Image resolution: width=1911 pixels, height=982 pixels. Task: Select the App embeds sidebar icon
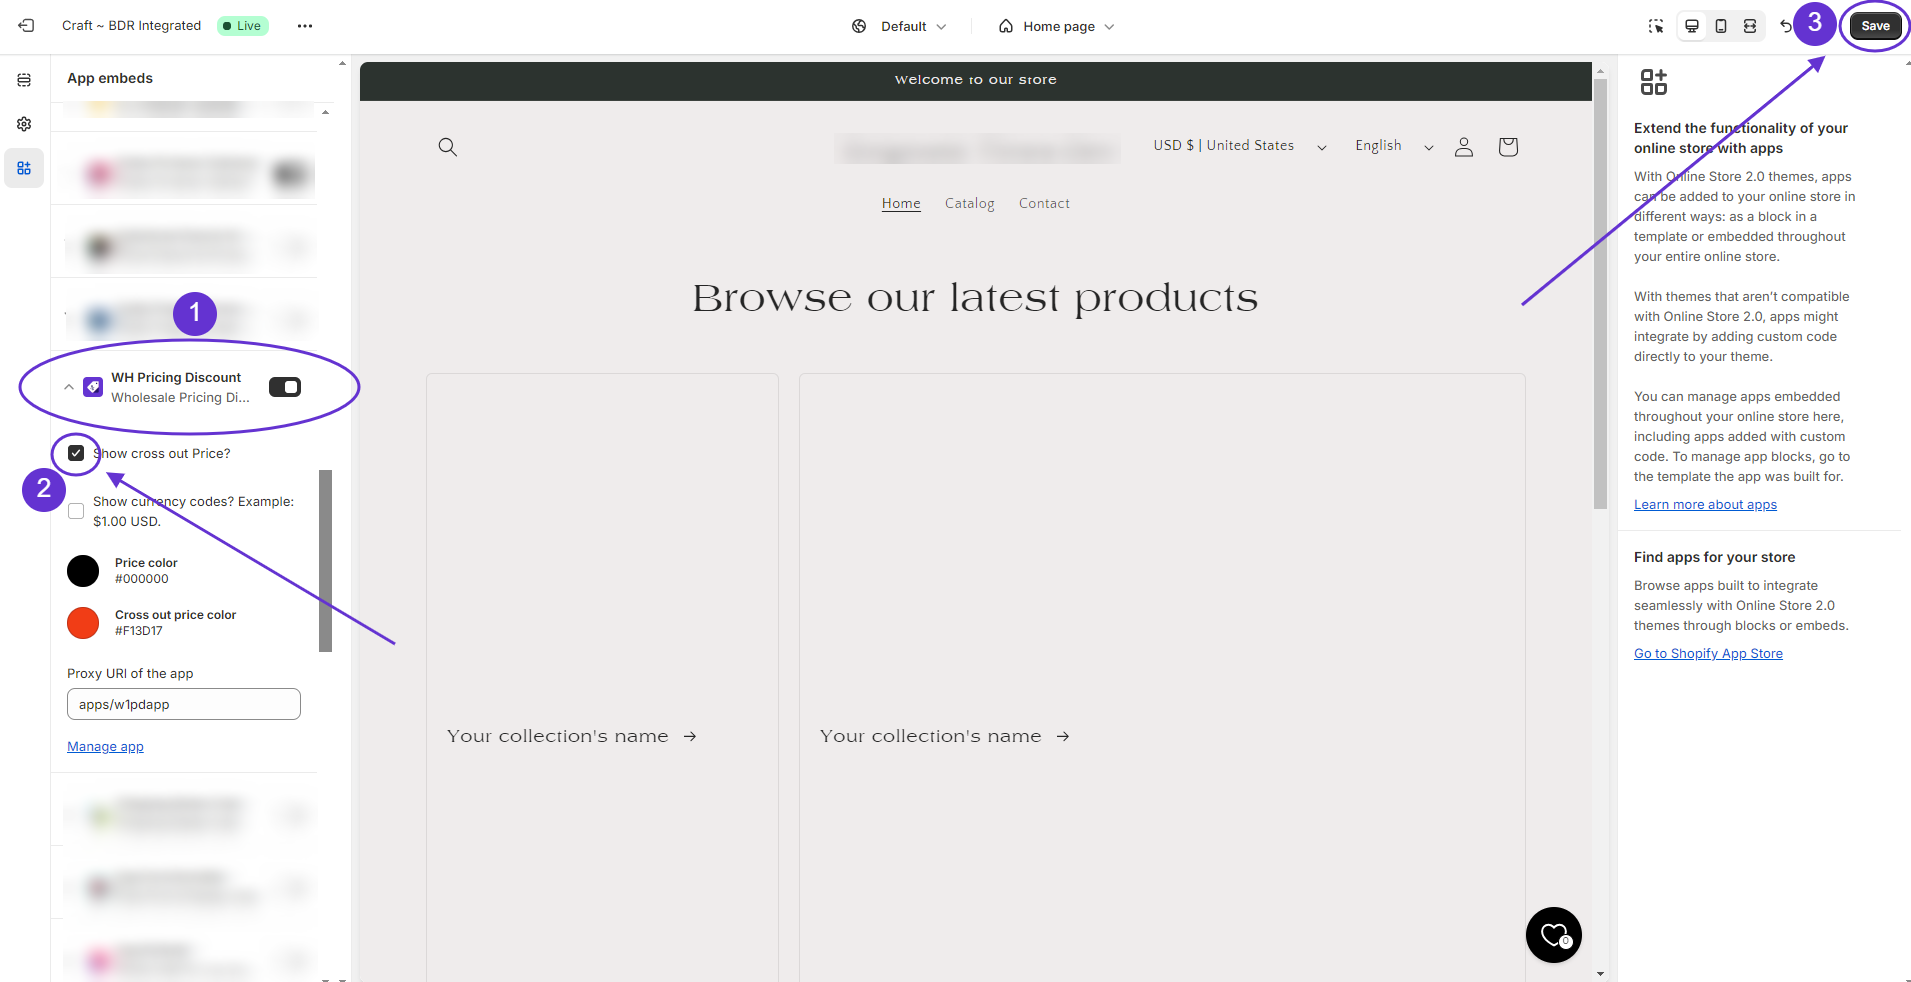pos(24,168)
